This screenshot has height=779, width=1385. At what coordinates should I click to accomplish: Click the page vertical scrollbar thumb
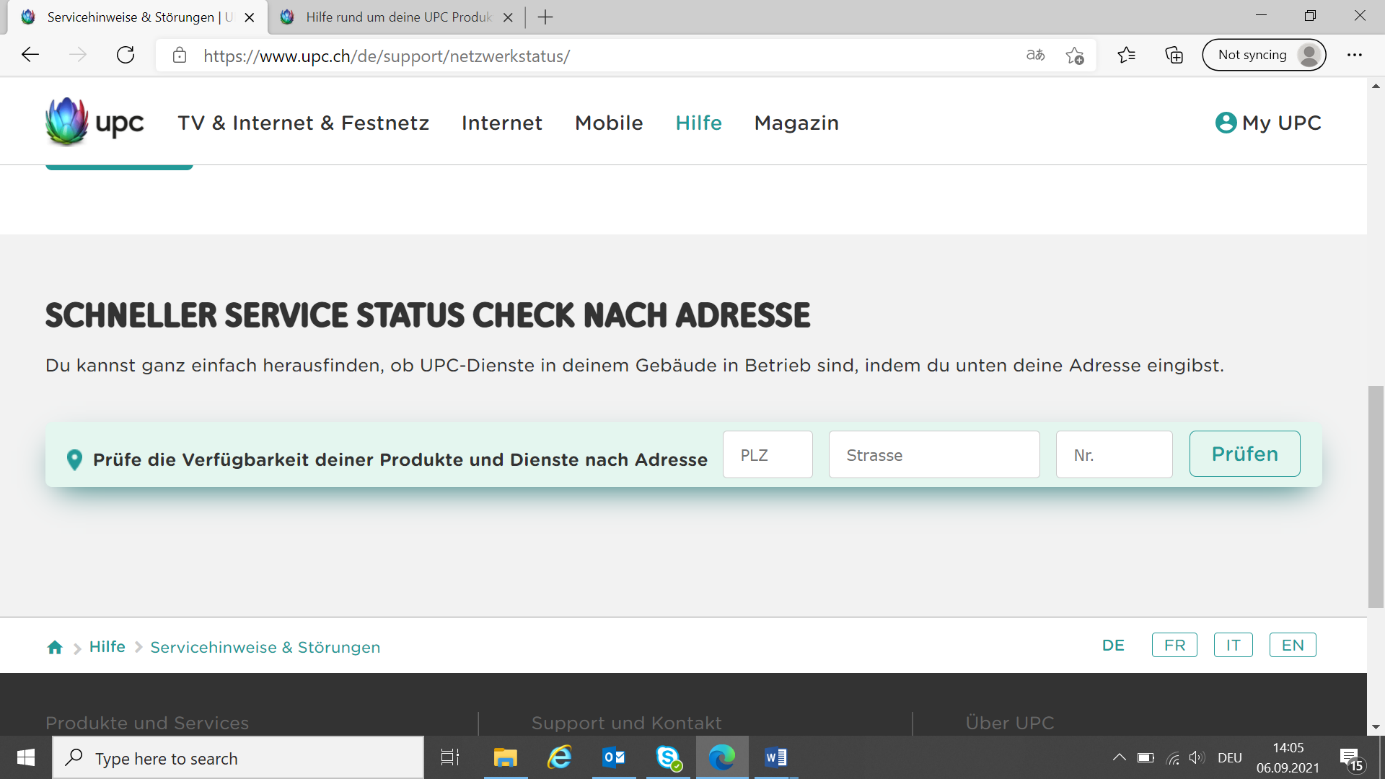[x=1376, y=495]
